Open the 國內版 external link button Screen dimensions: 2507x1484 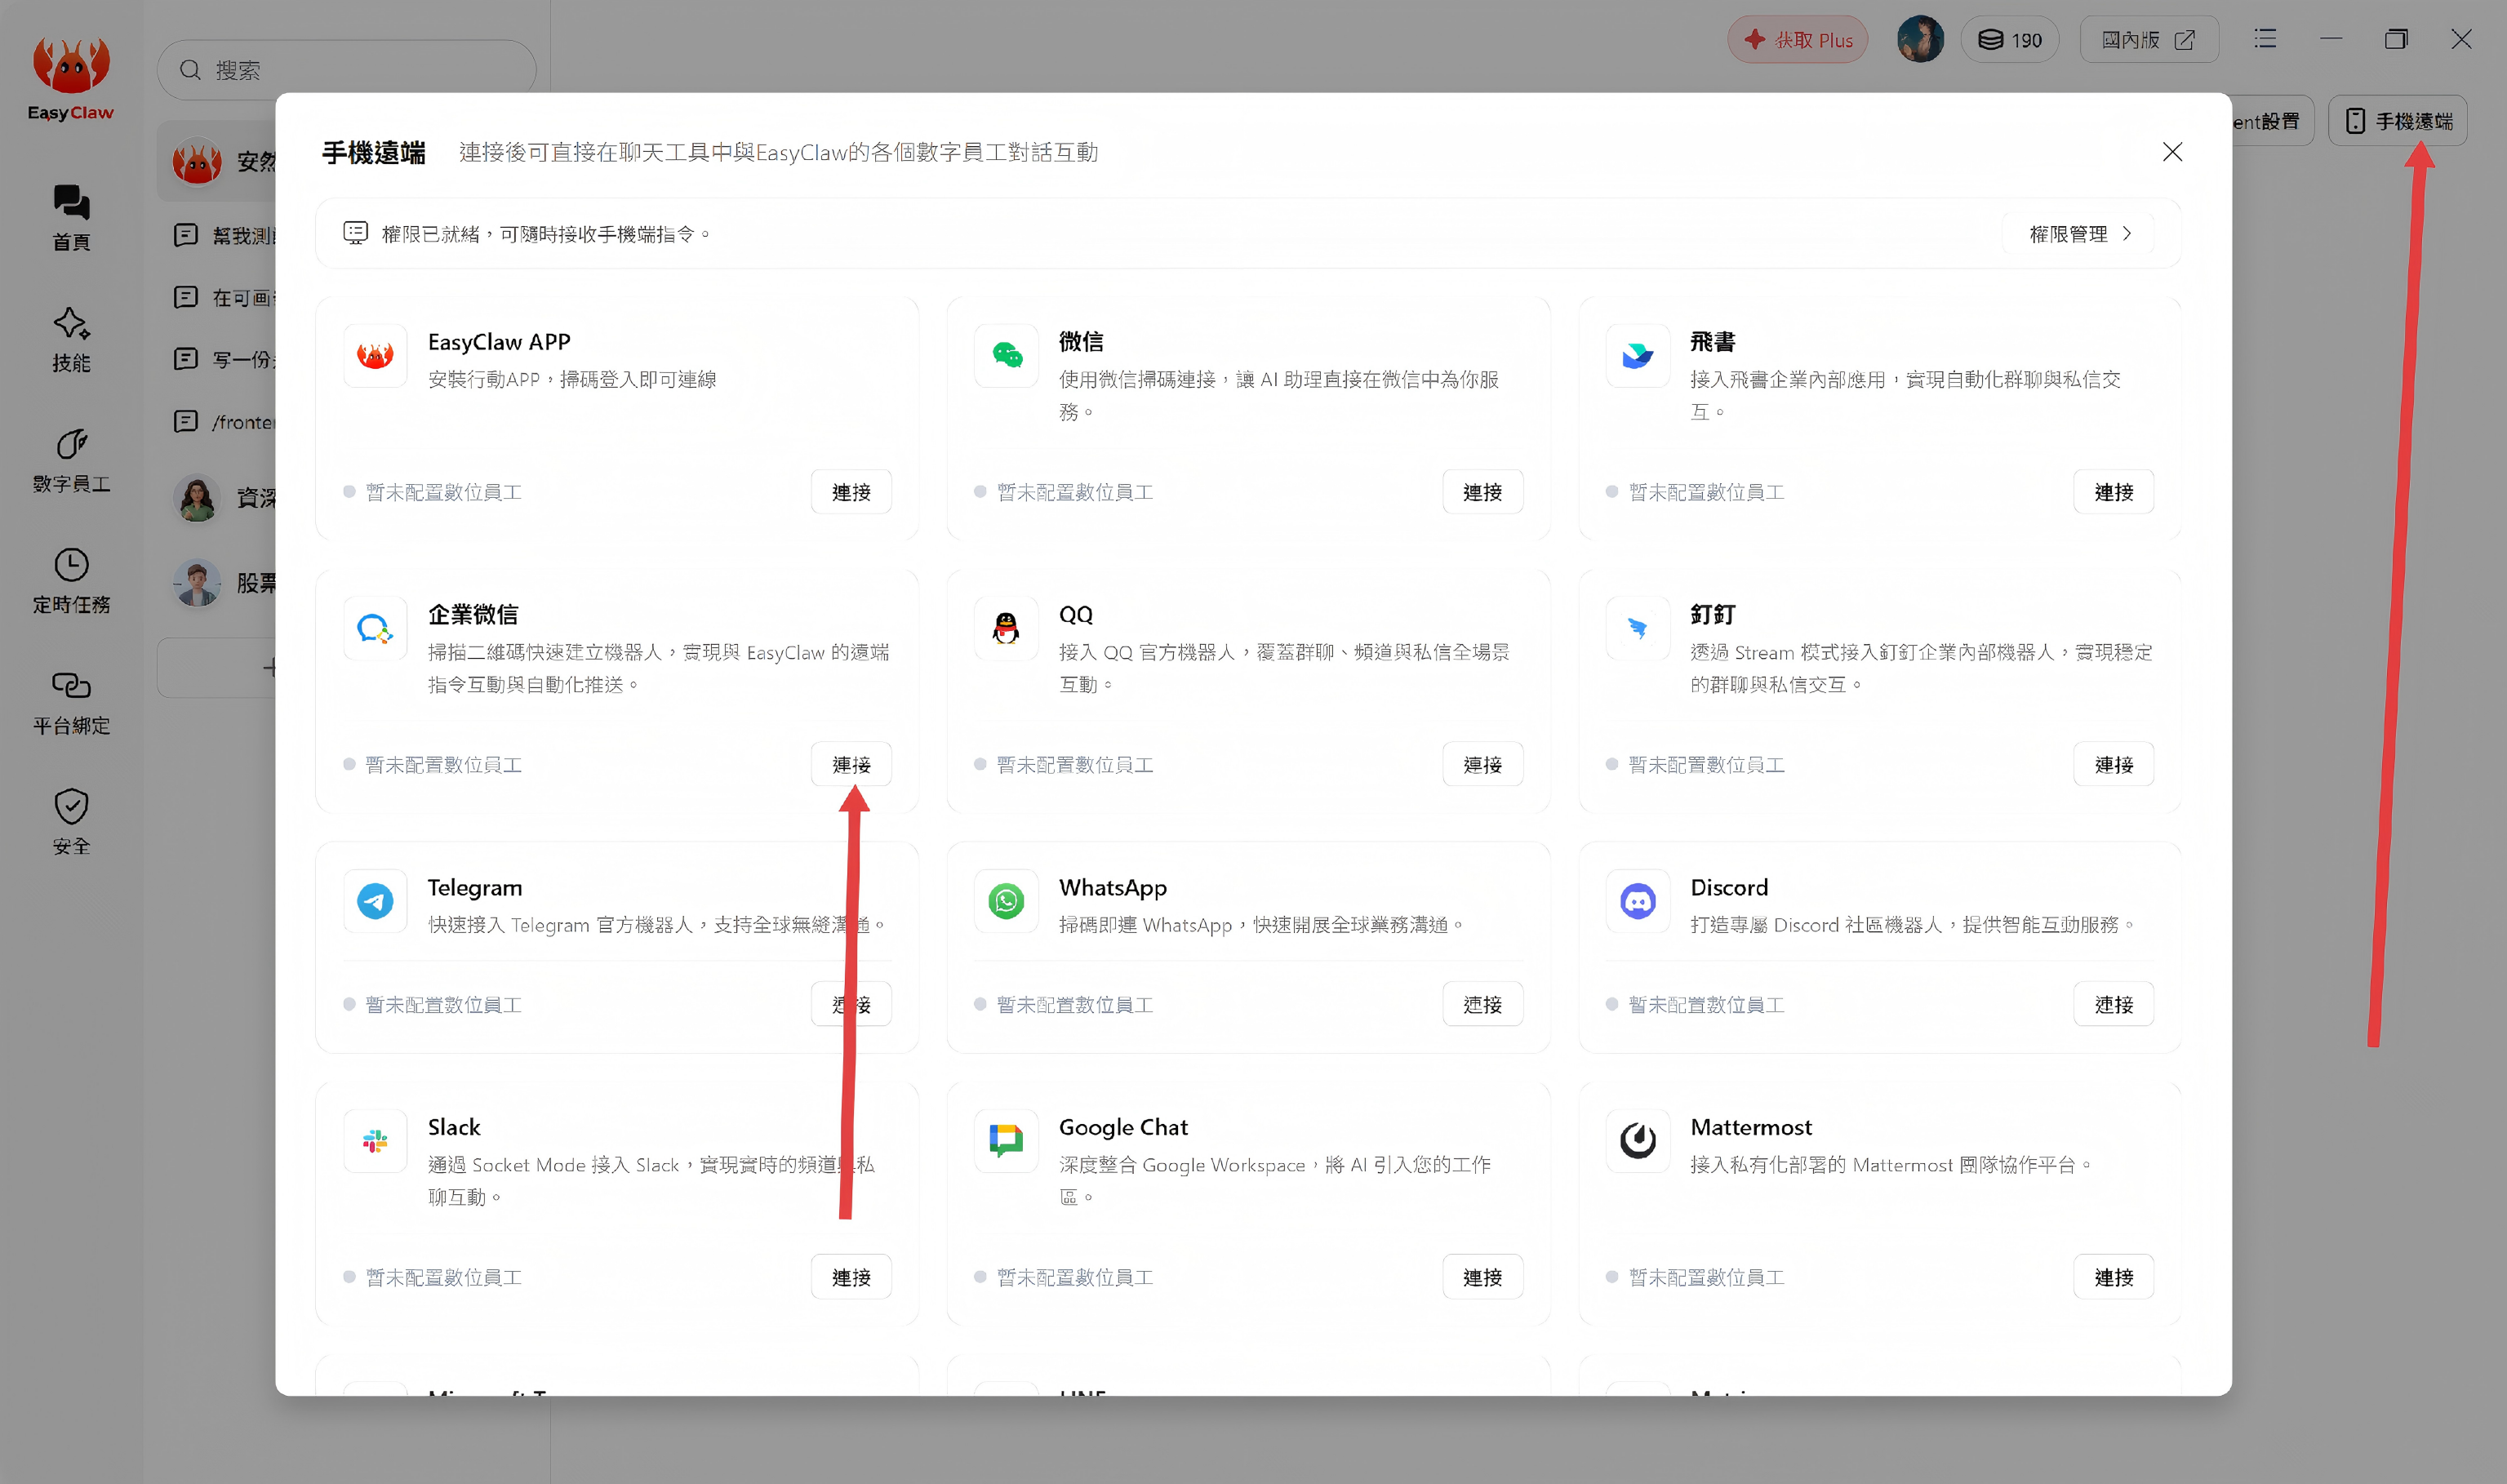[2149, 40]
